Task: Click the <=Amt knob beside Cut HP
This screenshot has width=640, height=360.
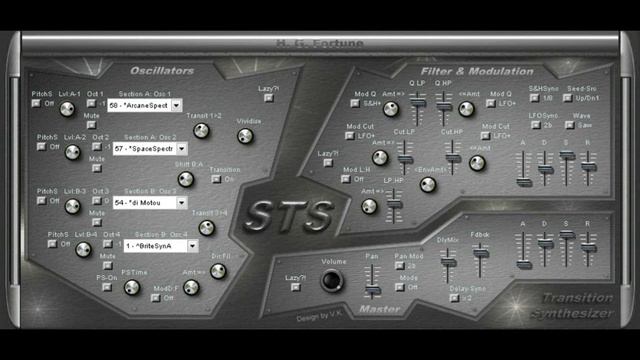Action: pyautogui.click(x=477, y=163)
